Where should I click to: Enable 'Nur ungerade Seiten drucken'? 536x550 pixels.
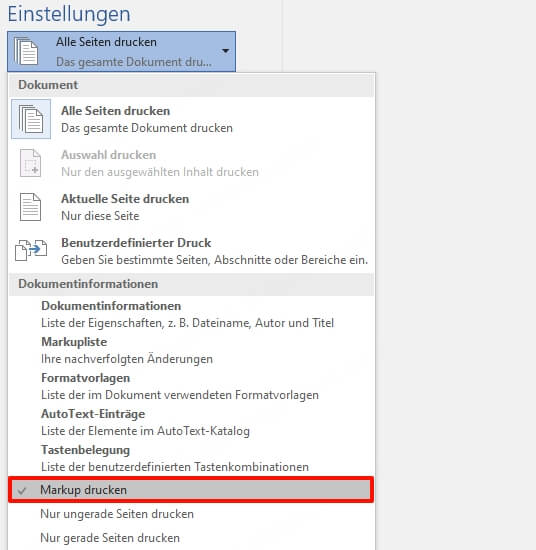point(192,514)
